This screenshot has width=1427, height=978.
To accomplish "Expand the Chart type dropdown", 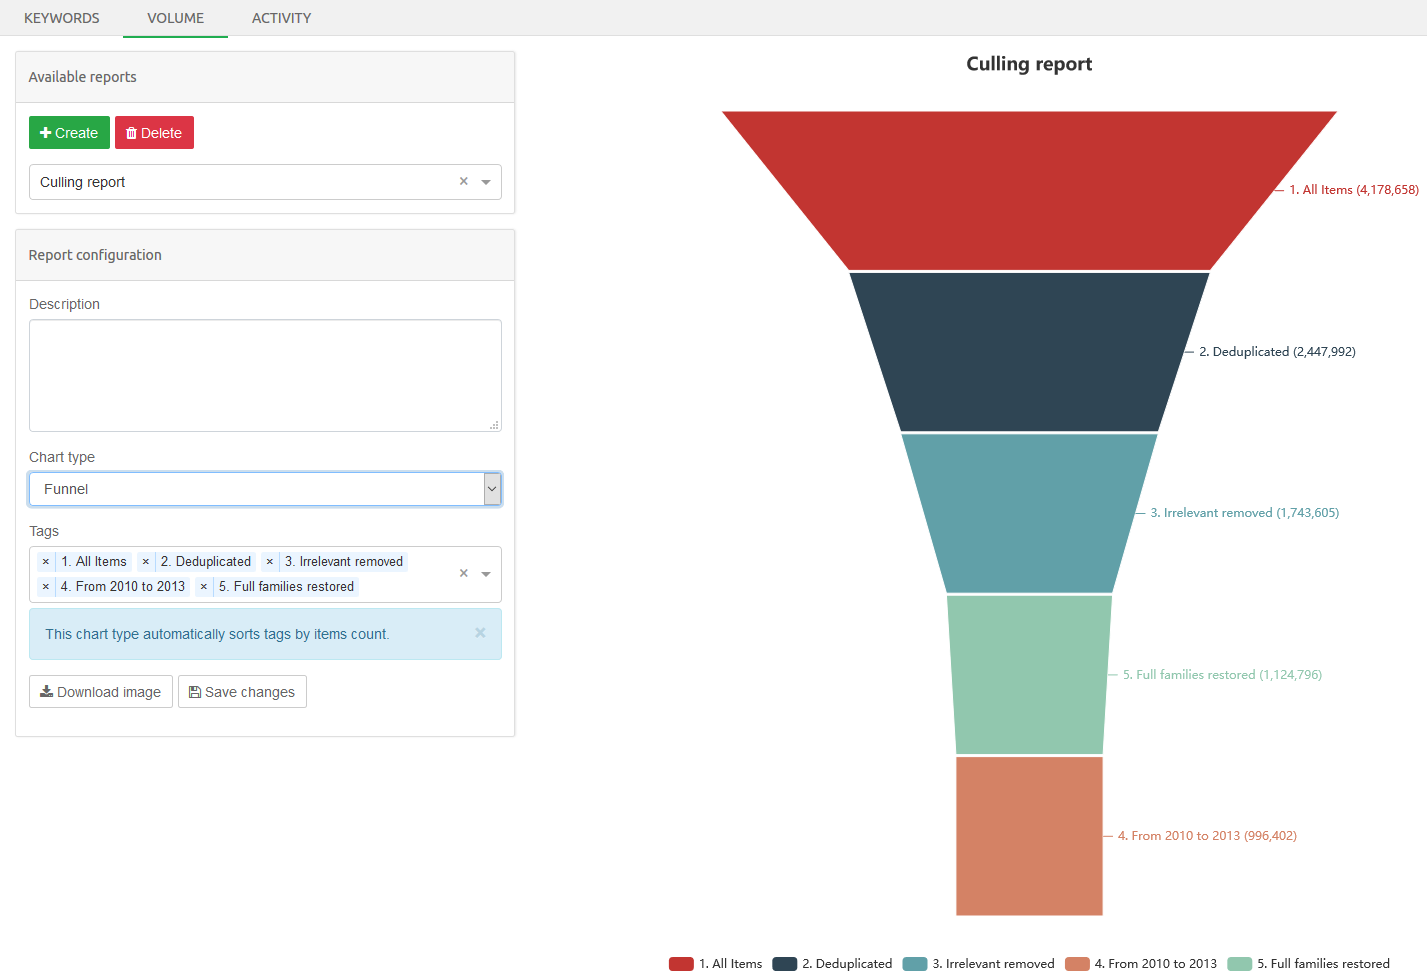I will point(491,489).
